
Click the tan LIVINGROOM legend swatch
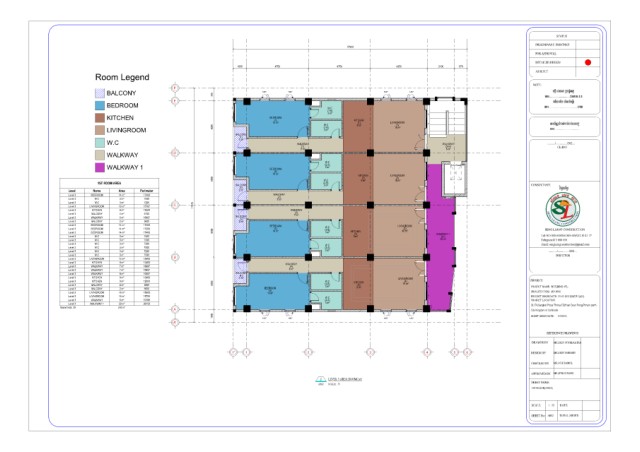(100, 130)
